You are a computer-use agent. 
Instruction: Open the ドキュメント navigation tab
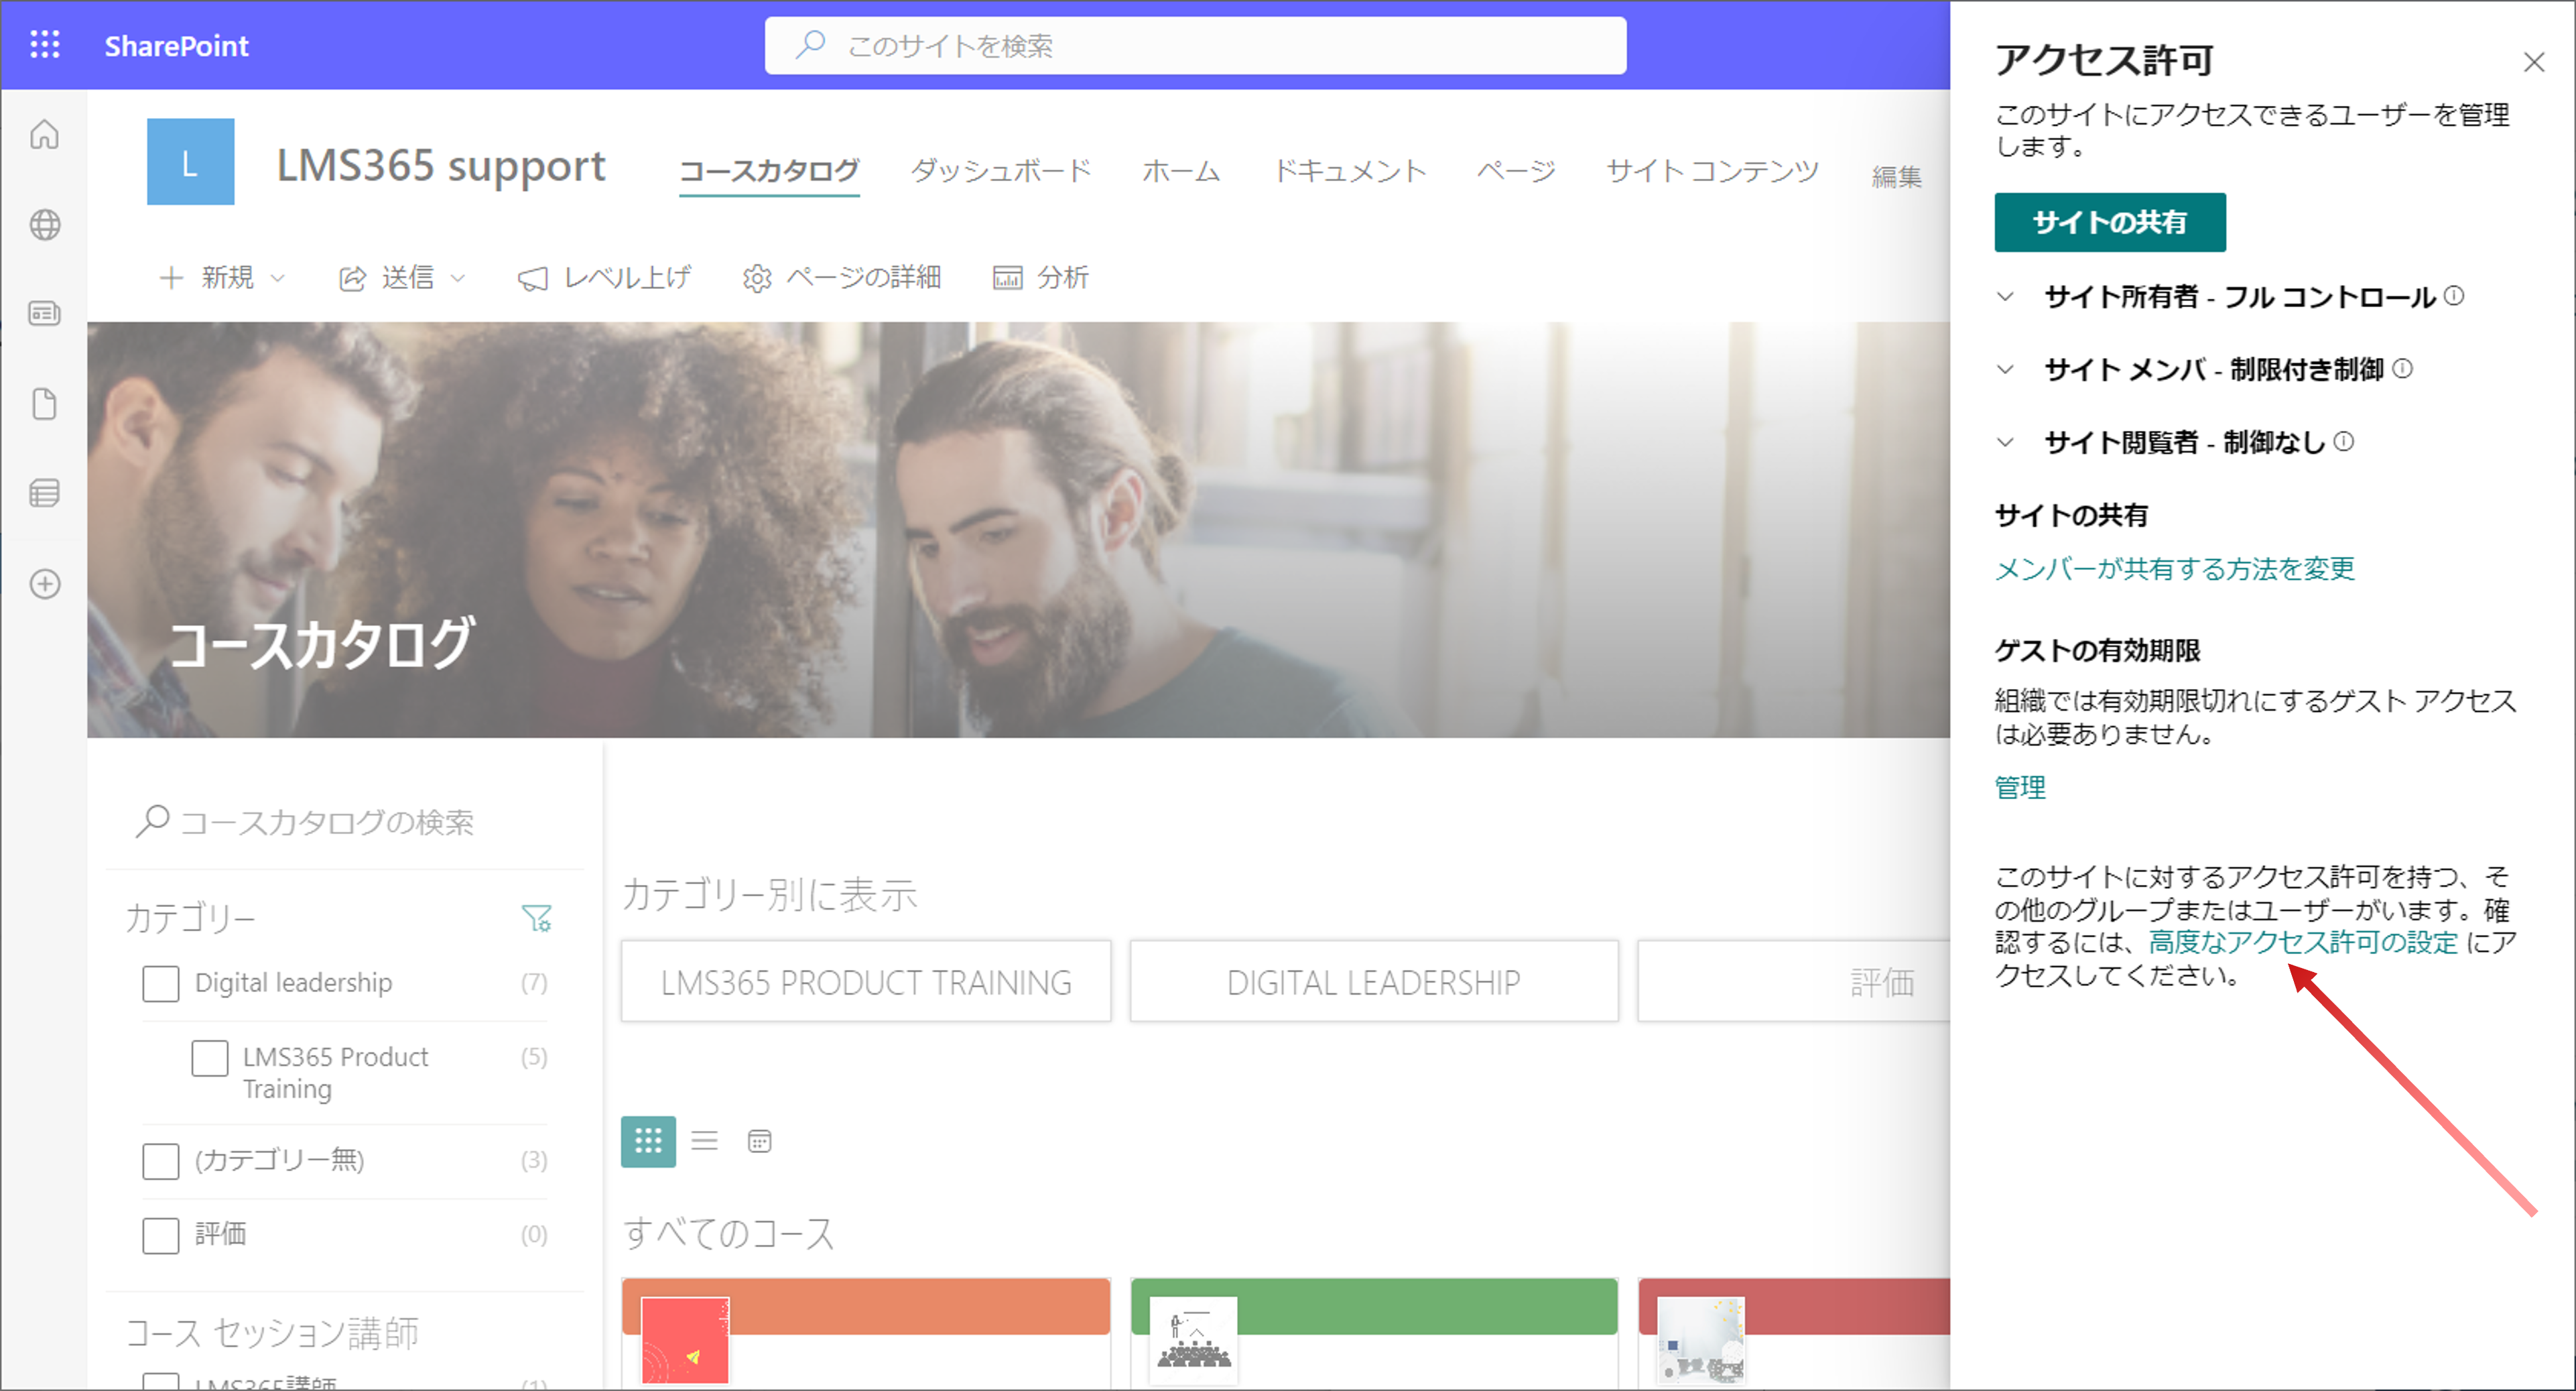click(1349, 171)
